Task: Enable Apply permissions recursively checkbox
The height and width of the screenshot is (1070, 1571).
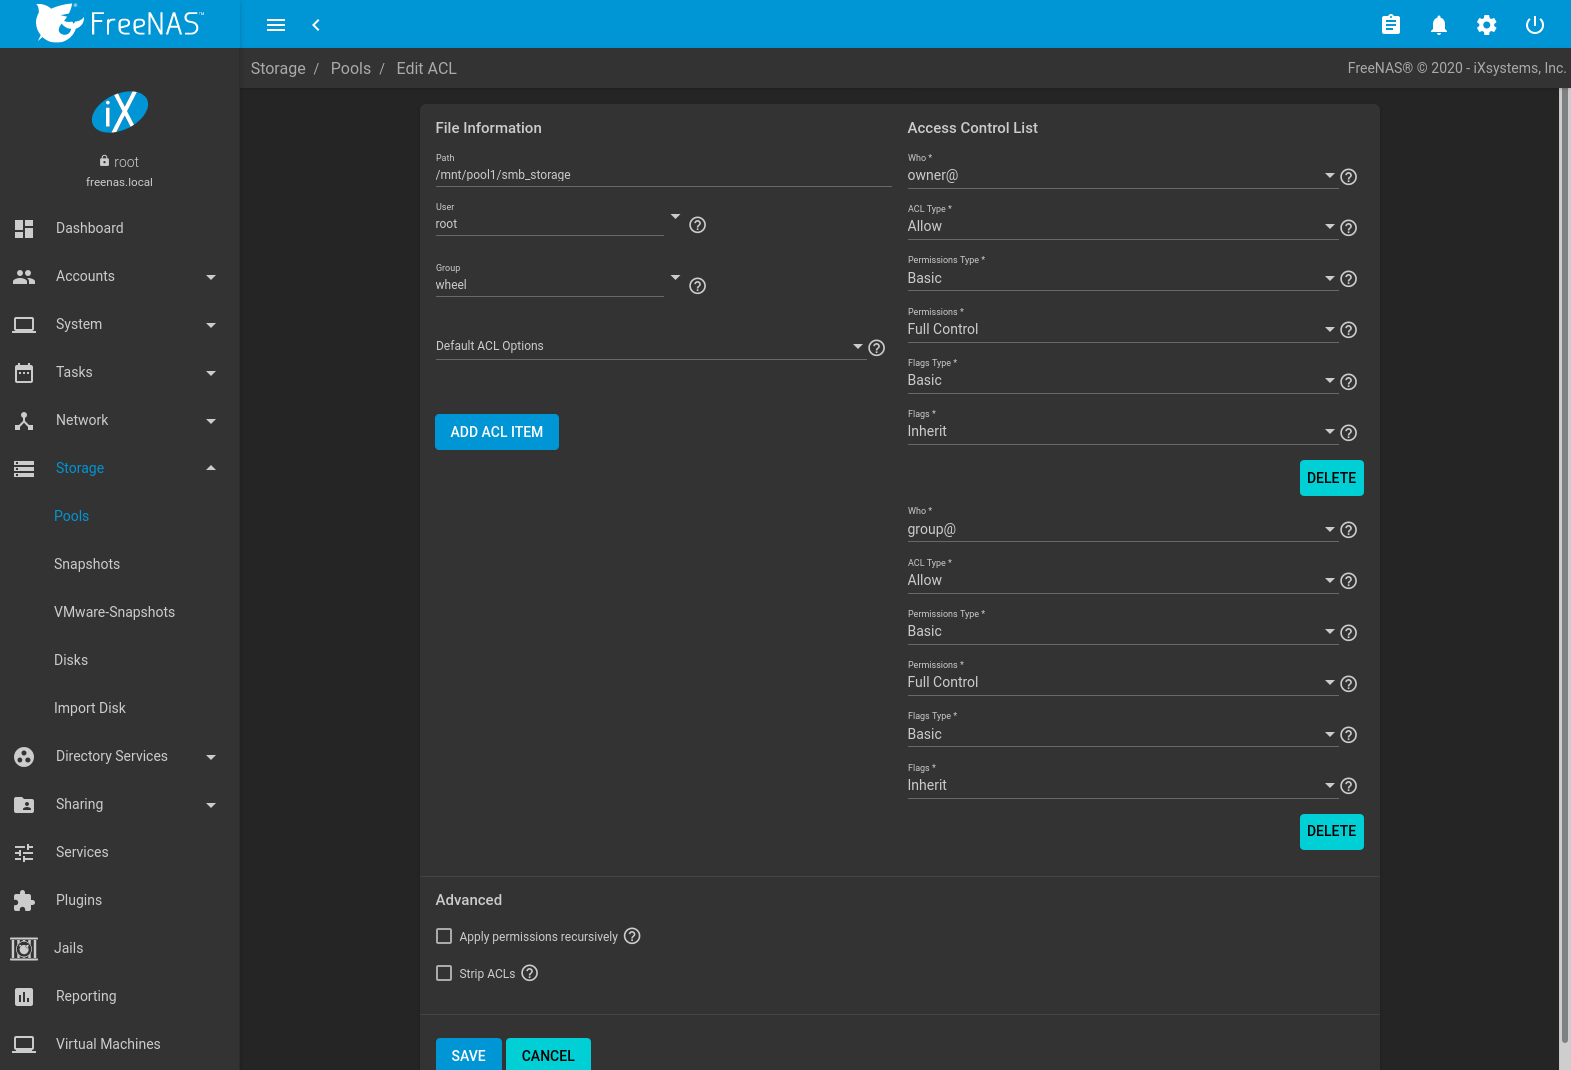Action: pyautogui.click(x=444, y=936)
